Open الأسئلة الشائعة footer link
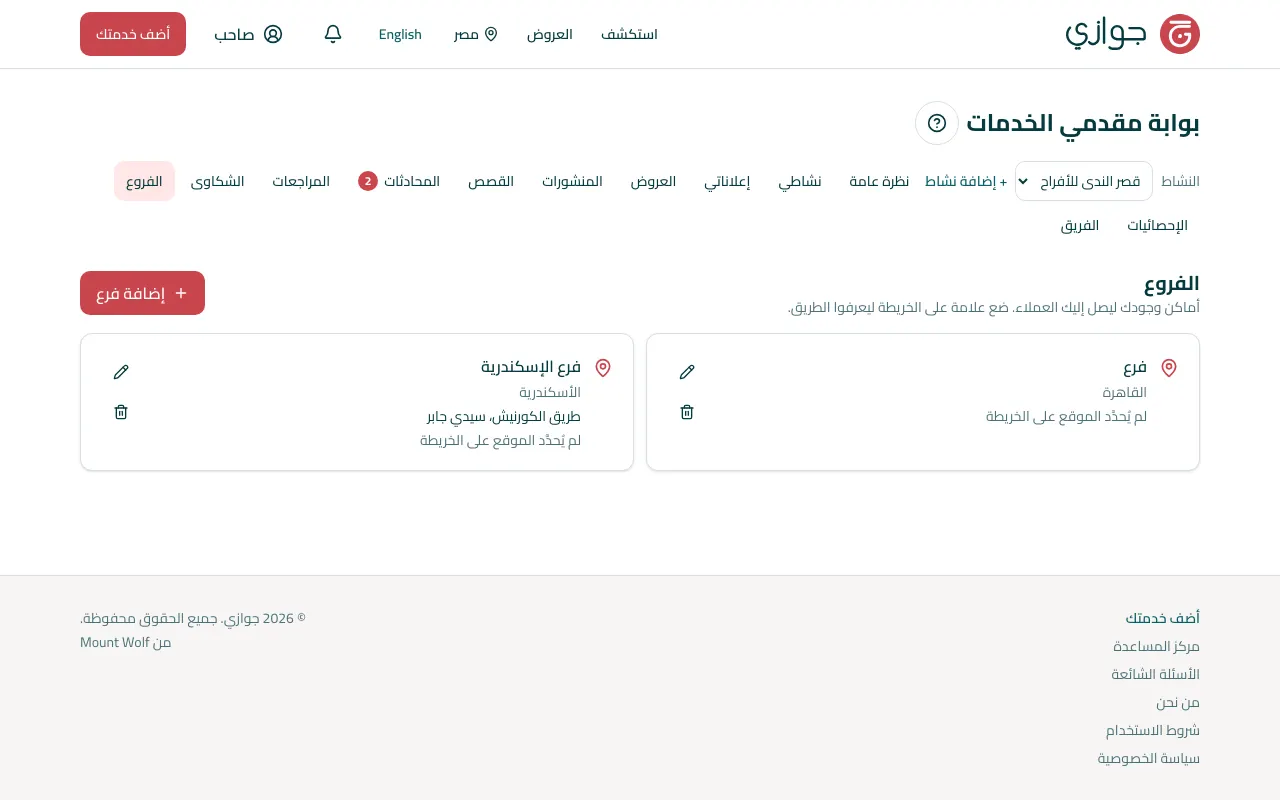 pyautogui.click(x=1155, y=674)
